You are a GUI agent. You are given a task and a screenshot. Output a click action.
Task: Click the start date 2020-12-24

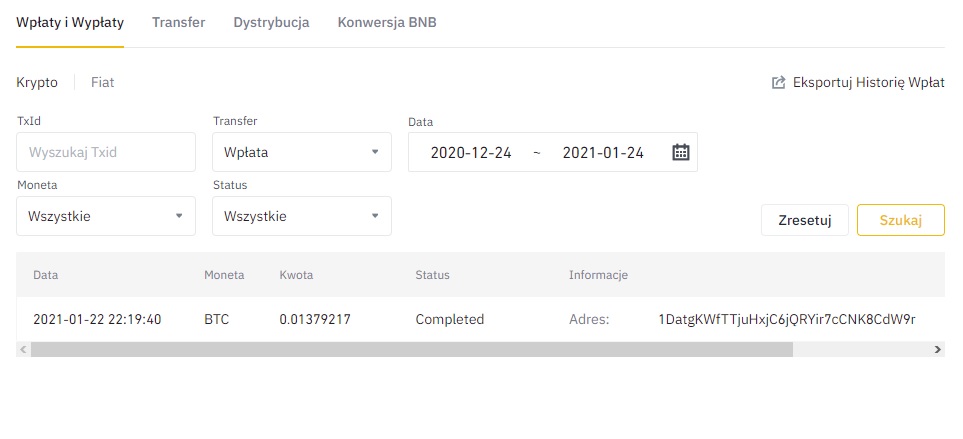(471, 152)
